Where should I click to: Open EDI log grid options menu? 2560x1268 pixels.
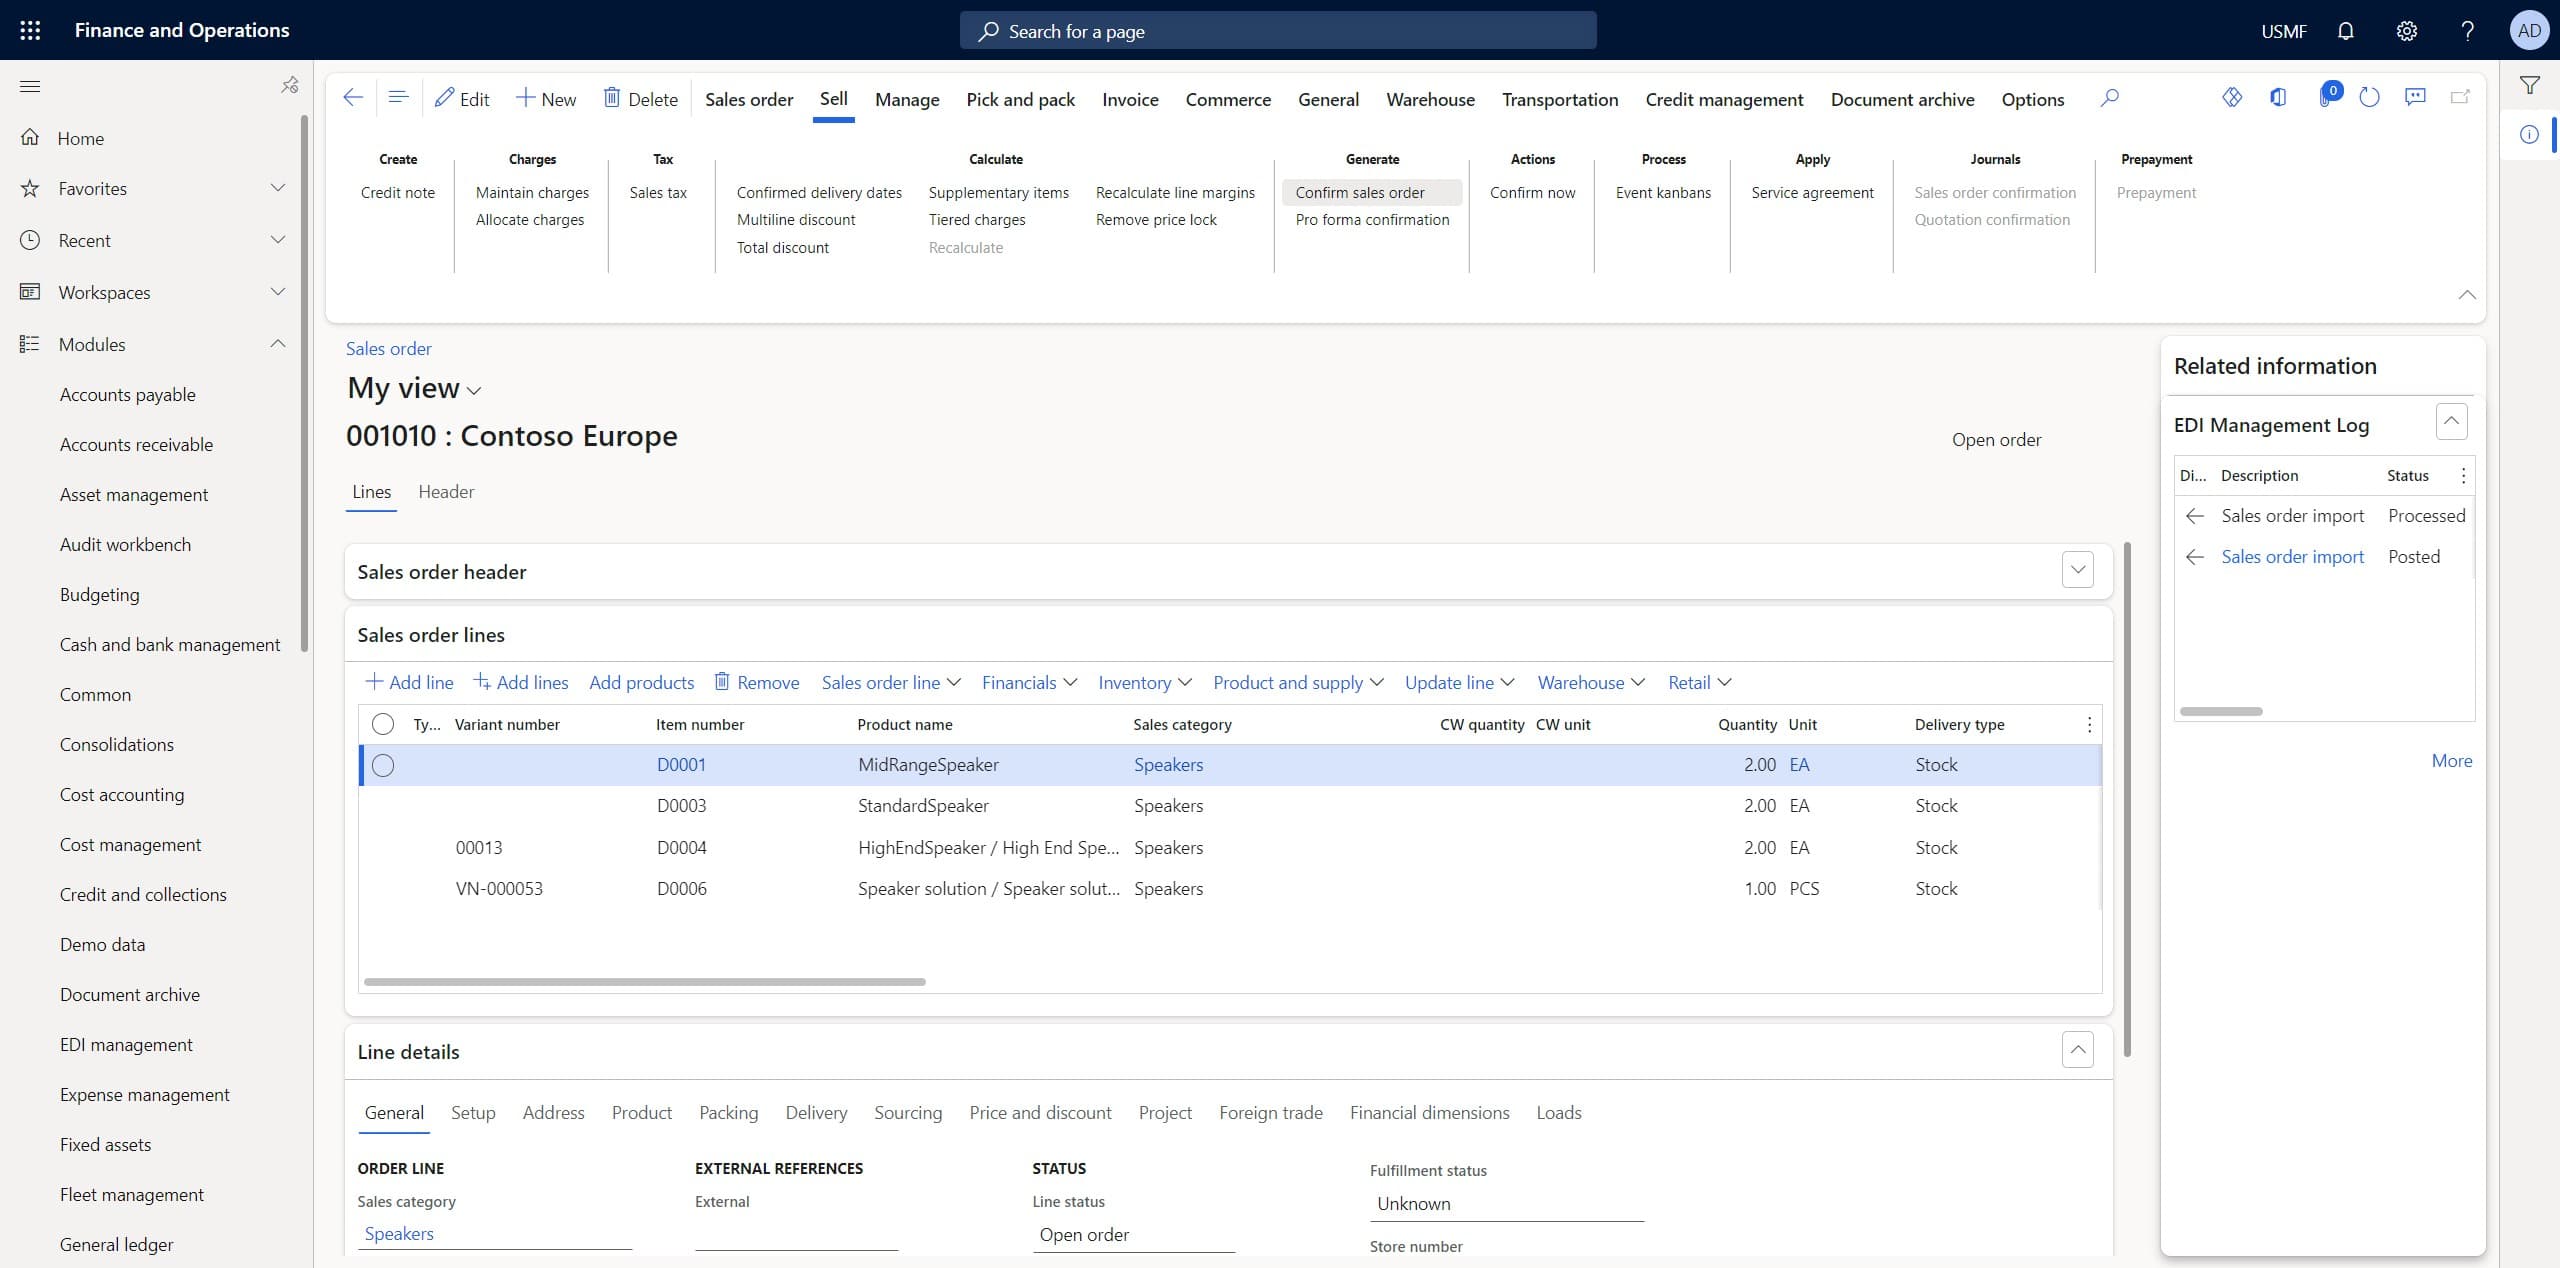coord(2463,476)
